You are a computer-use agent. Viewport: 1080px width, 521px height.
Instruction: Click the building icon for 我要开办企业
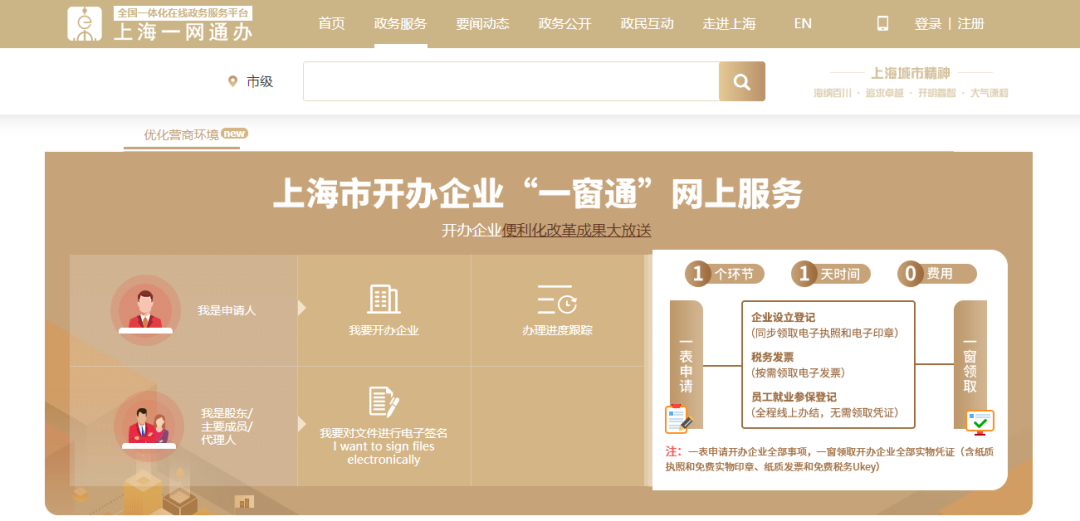tap(384, 299)
